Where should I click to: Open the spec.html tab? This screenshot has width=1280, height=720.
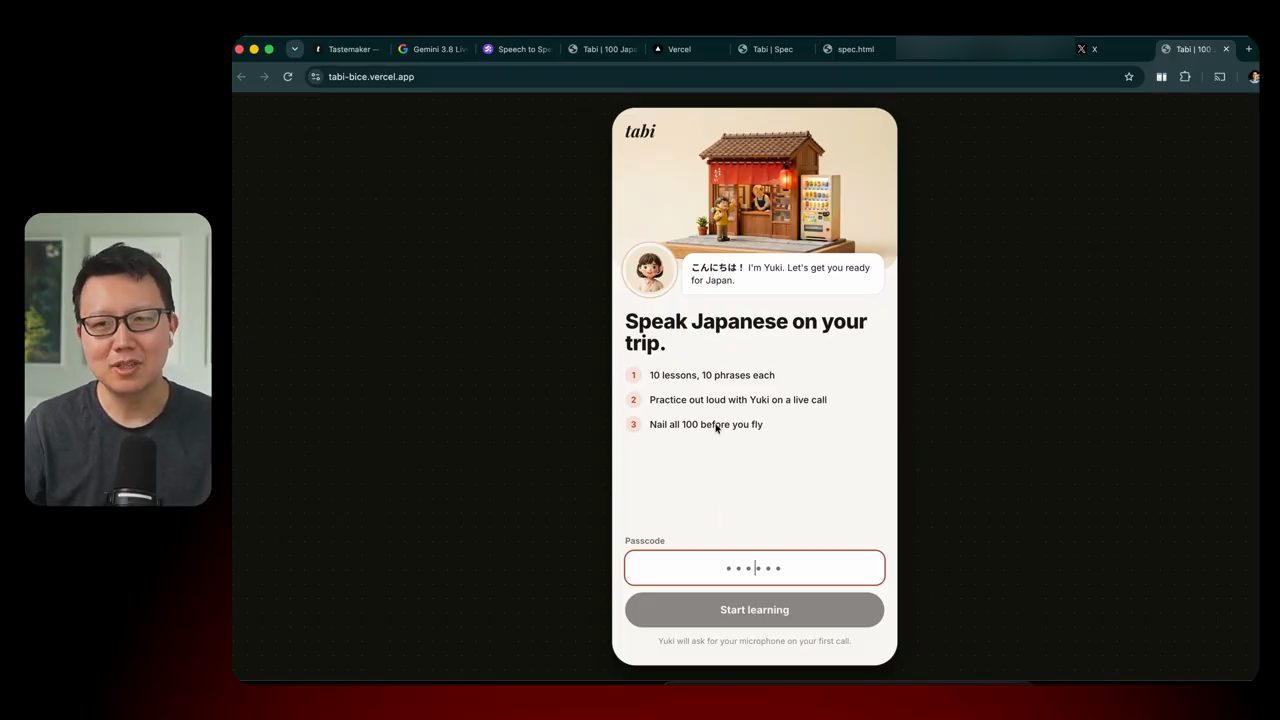coord(856,49)
